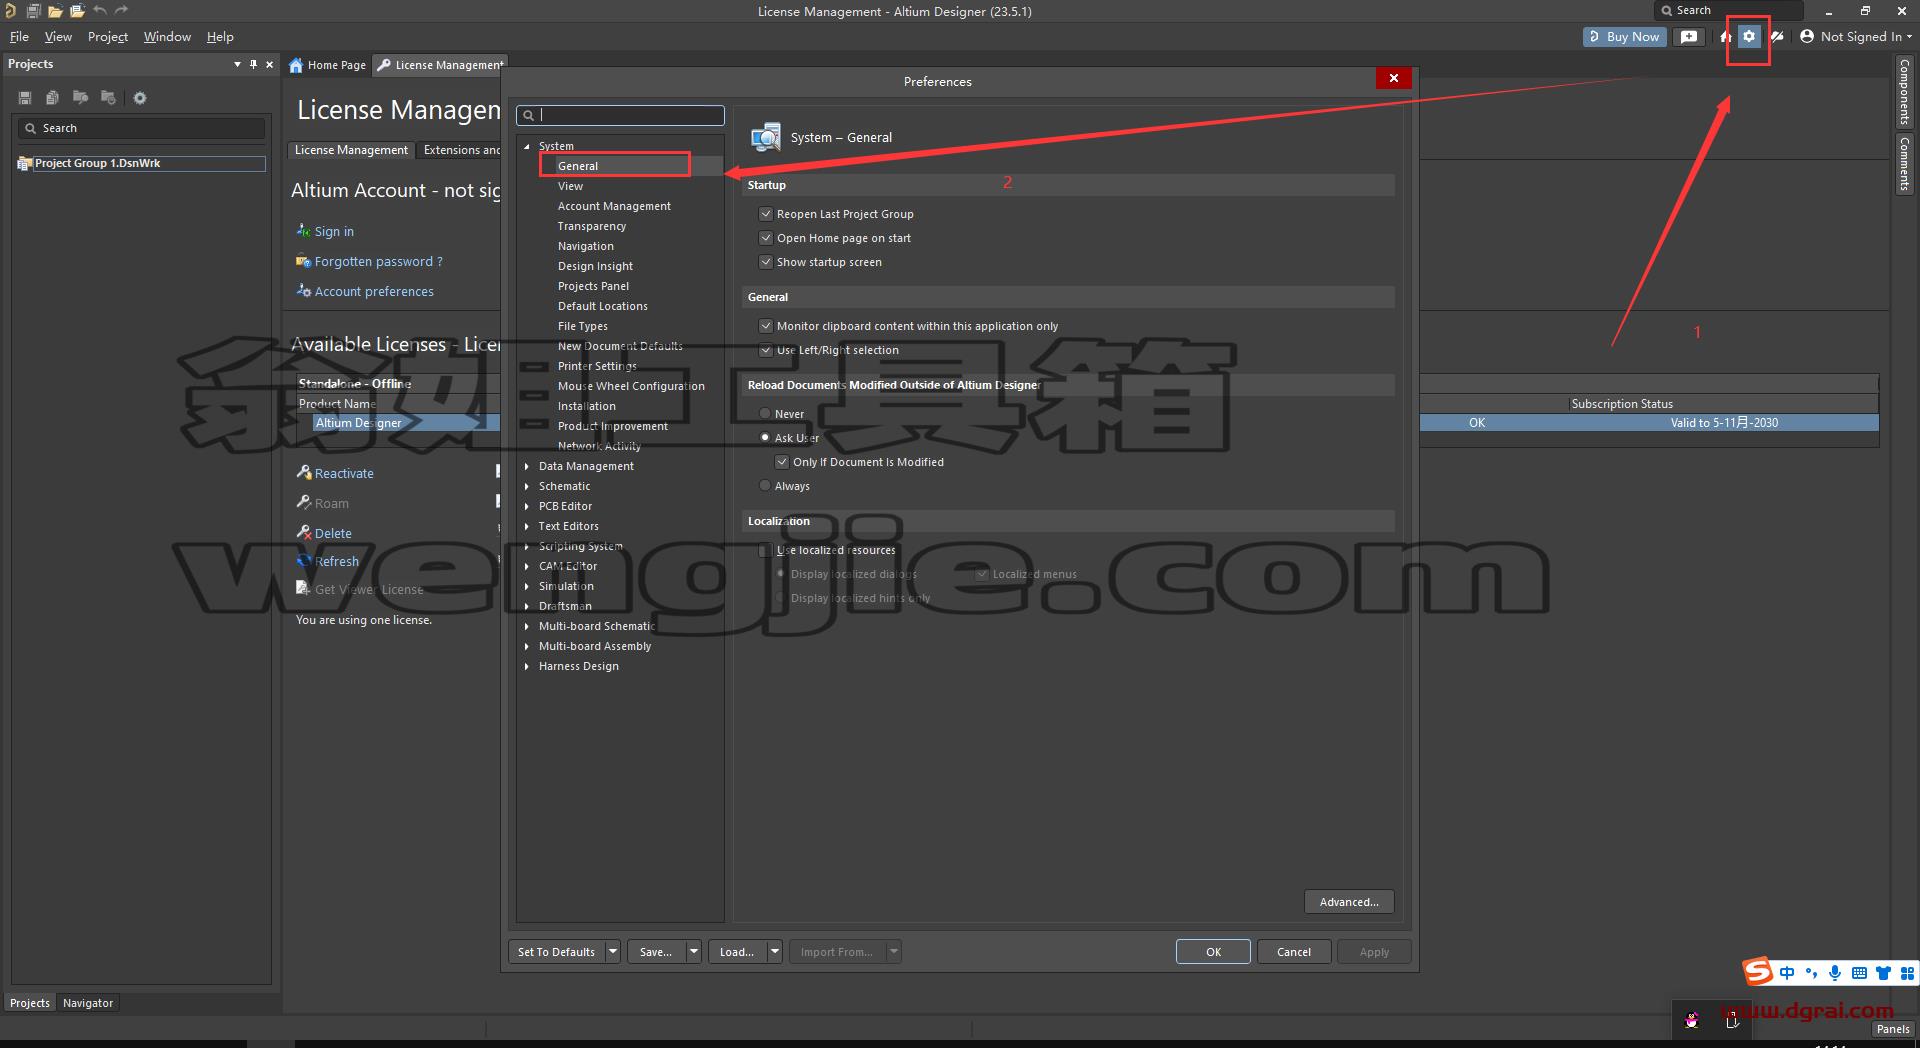Toggle Show startup screen checkbox

[766, 262]
